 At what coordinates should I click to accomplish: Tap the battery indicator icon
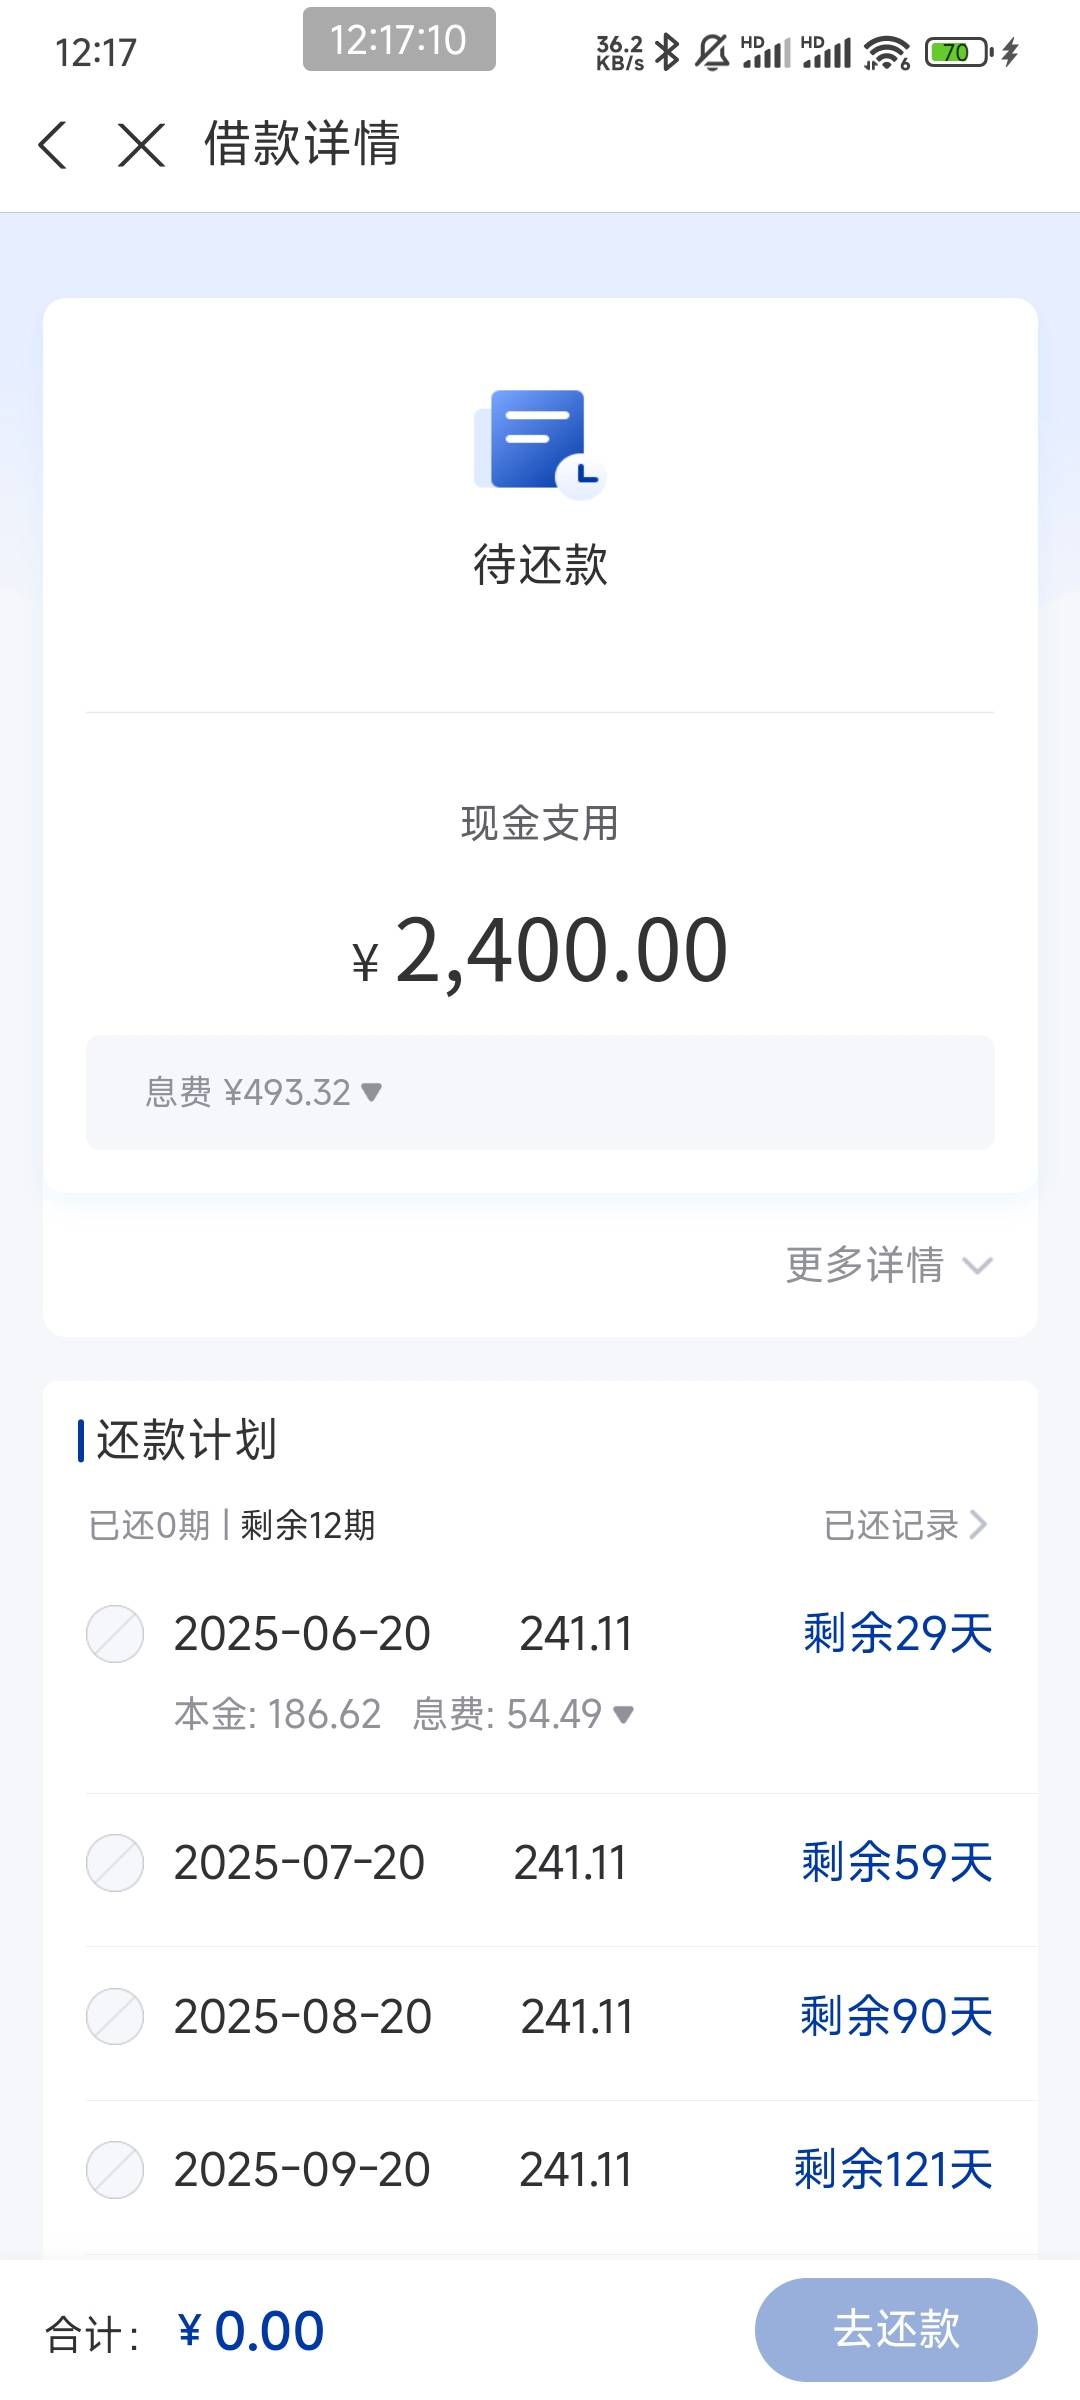[x=958, y=52]
